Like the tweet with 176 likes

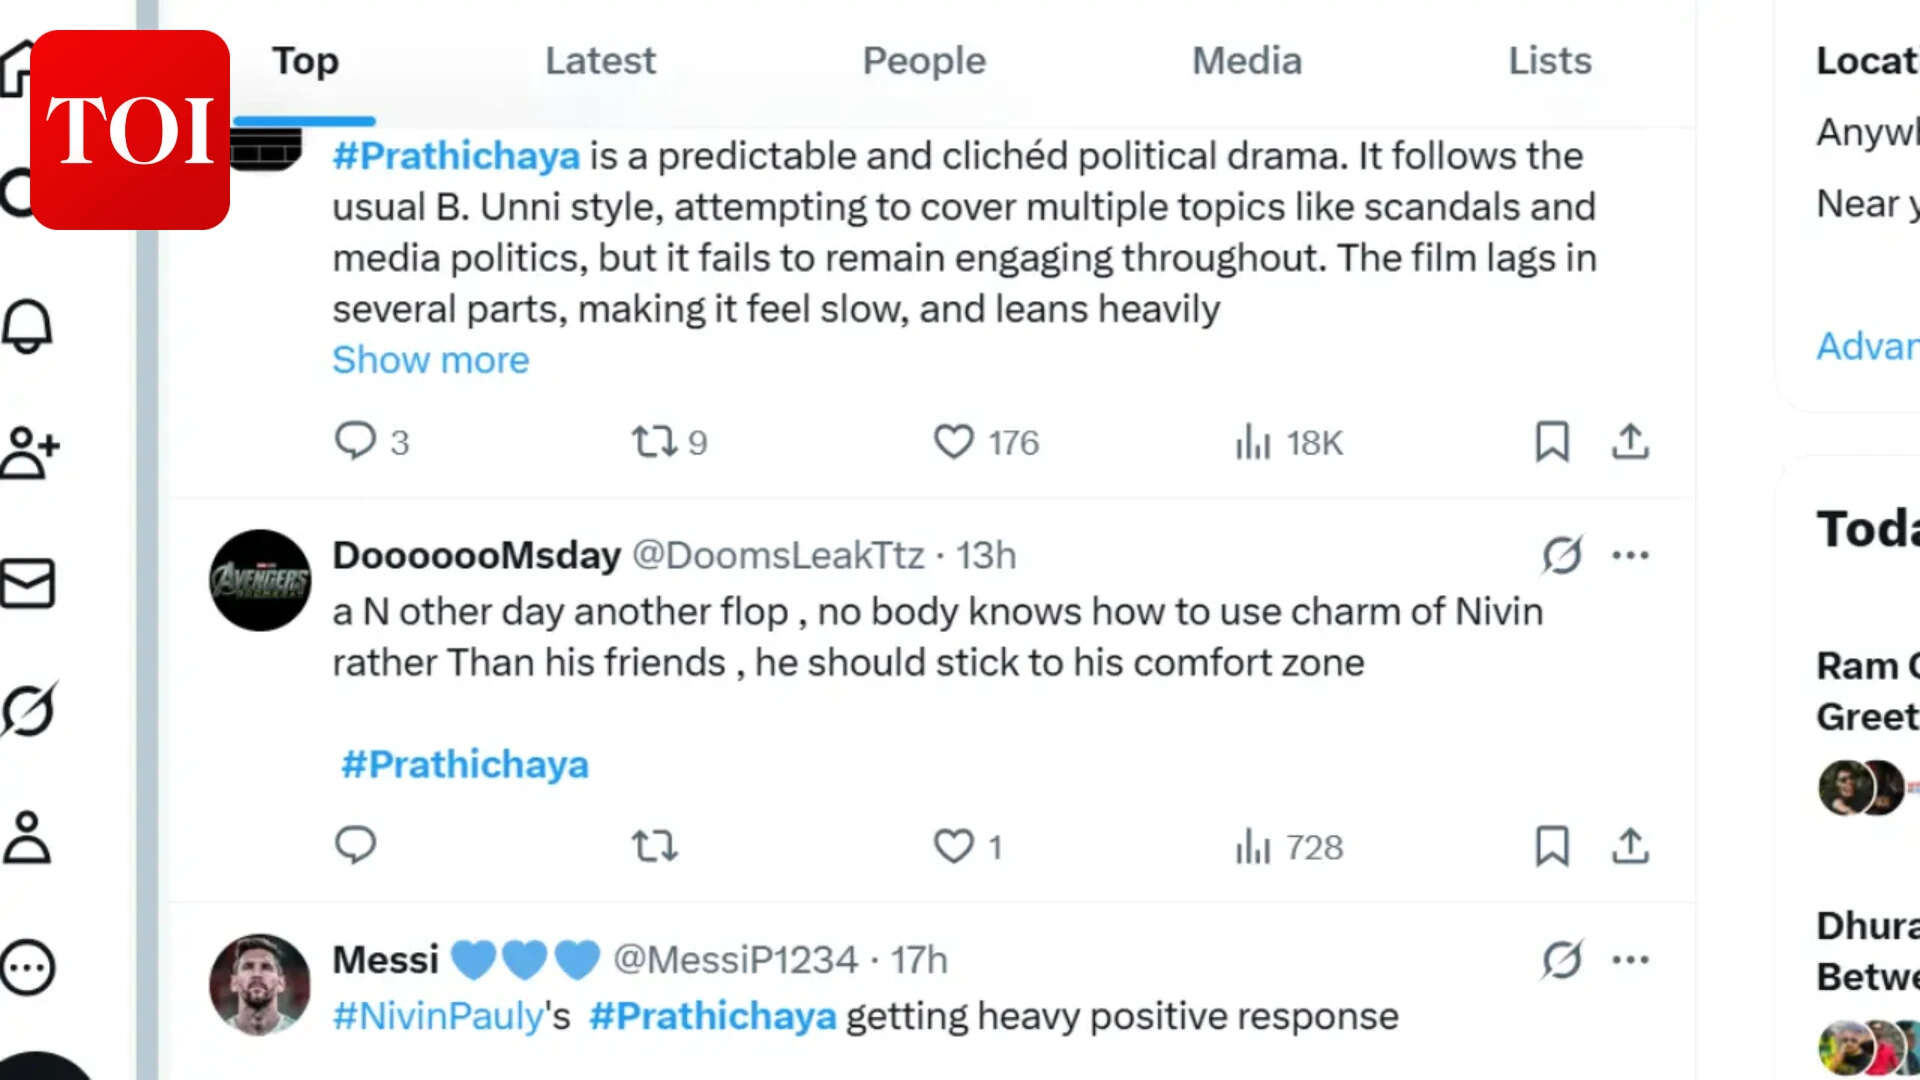pyautogui.click(x=954, y=441)
